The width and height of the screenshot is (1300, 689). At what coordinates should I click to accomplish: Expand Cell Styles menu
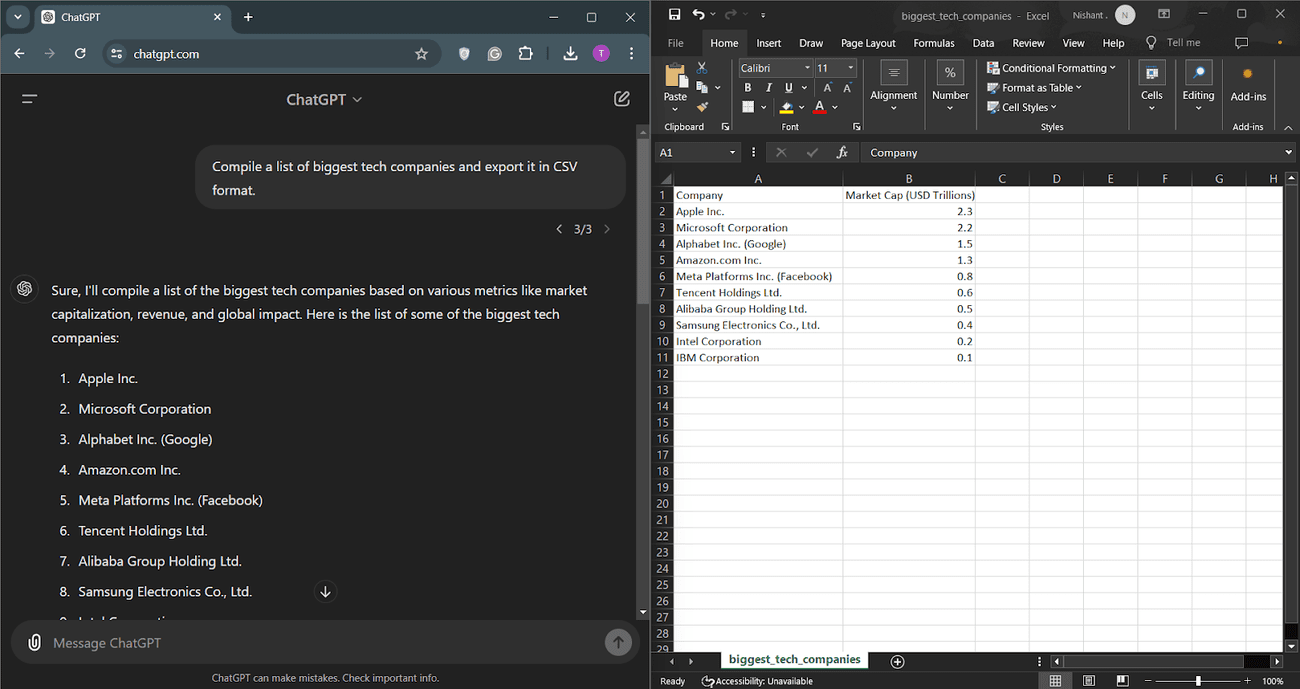tap(1022, 107)
